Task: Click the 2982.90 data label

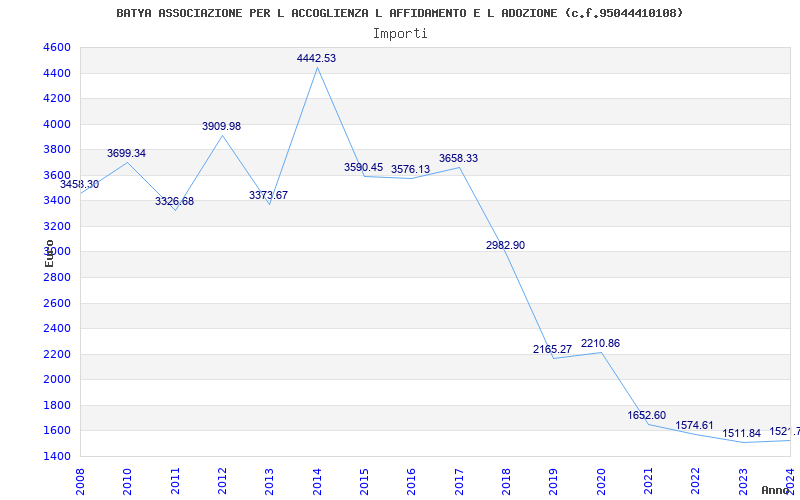Action: (x=505, y=245)
